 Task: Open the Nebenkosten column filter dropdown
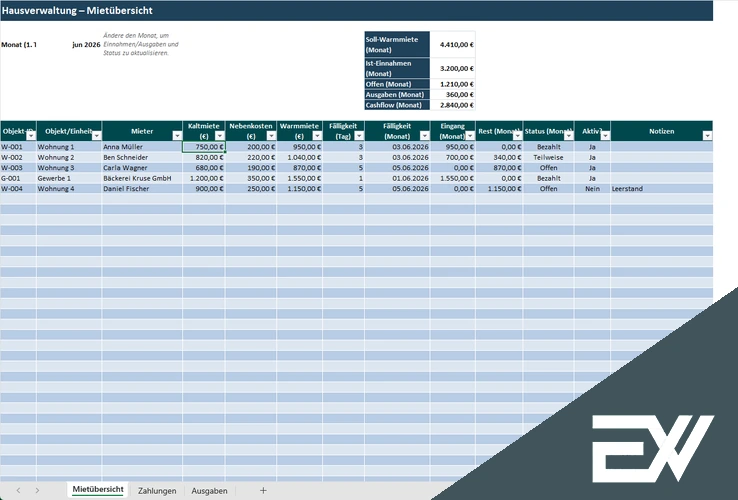coord(271,136)
